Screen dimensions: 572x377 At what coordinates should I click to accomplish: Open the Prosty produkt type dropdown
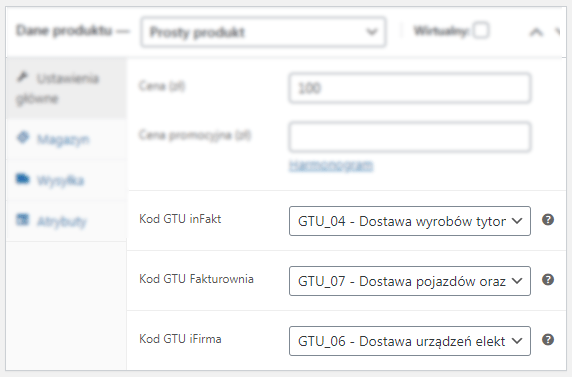pyautogui.click(x=263, y=32)
